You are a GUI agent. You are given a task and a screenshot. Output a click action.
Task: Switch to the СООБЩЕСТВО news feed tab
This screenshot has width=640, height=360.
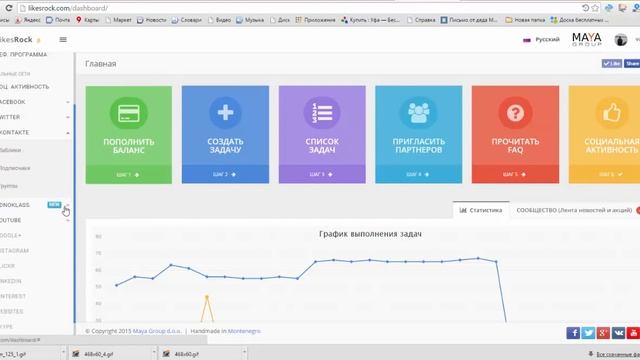pyautogui.click(x=574, y=210)
